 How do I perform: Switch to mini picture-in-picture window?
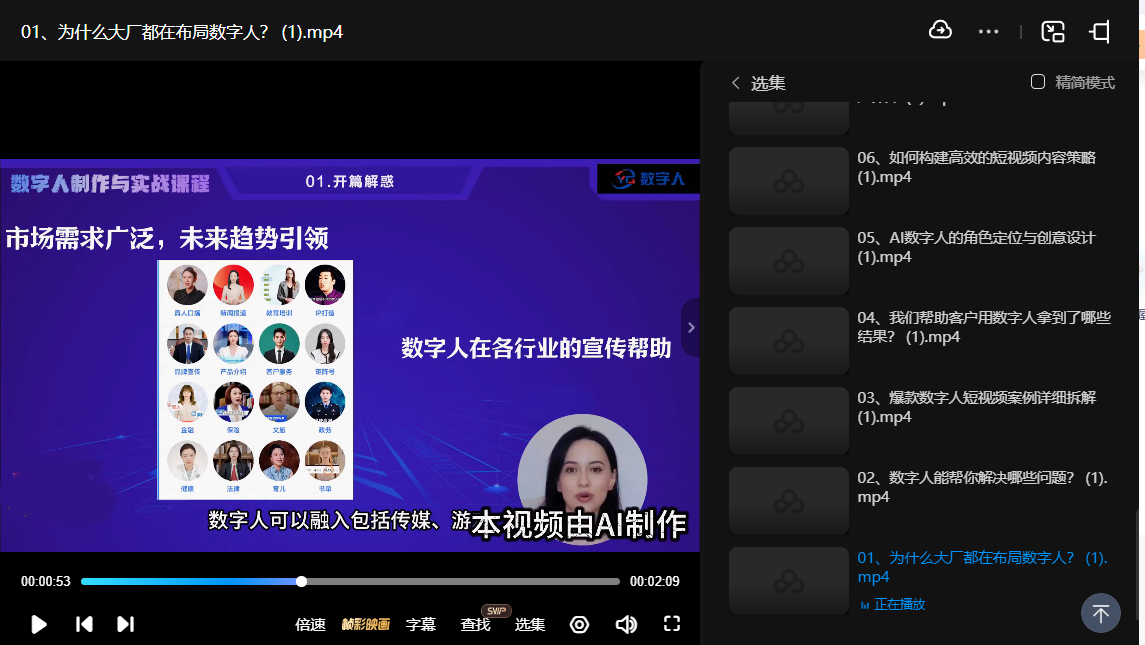pos(1053,31)
